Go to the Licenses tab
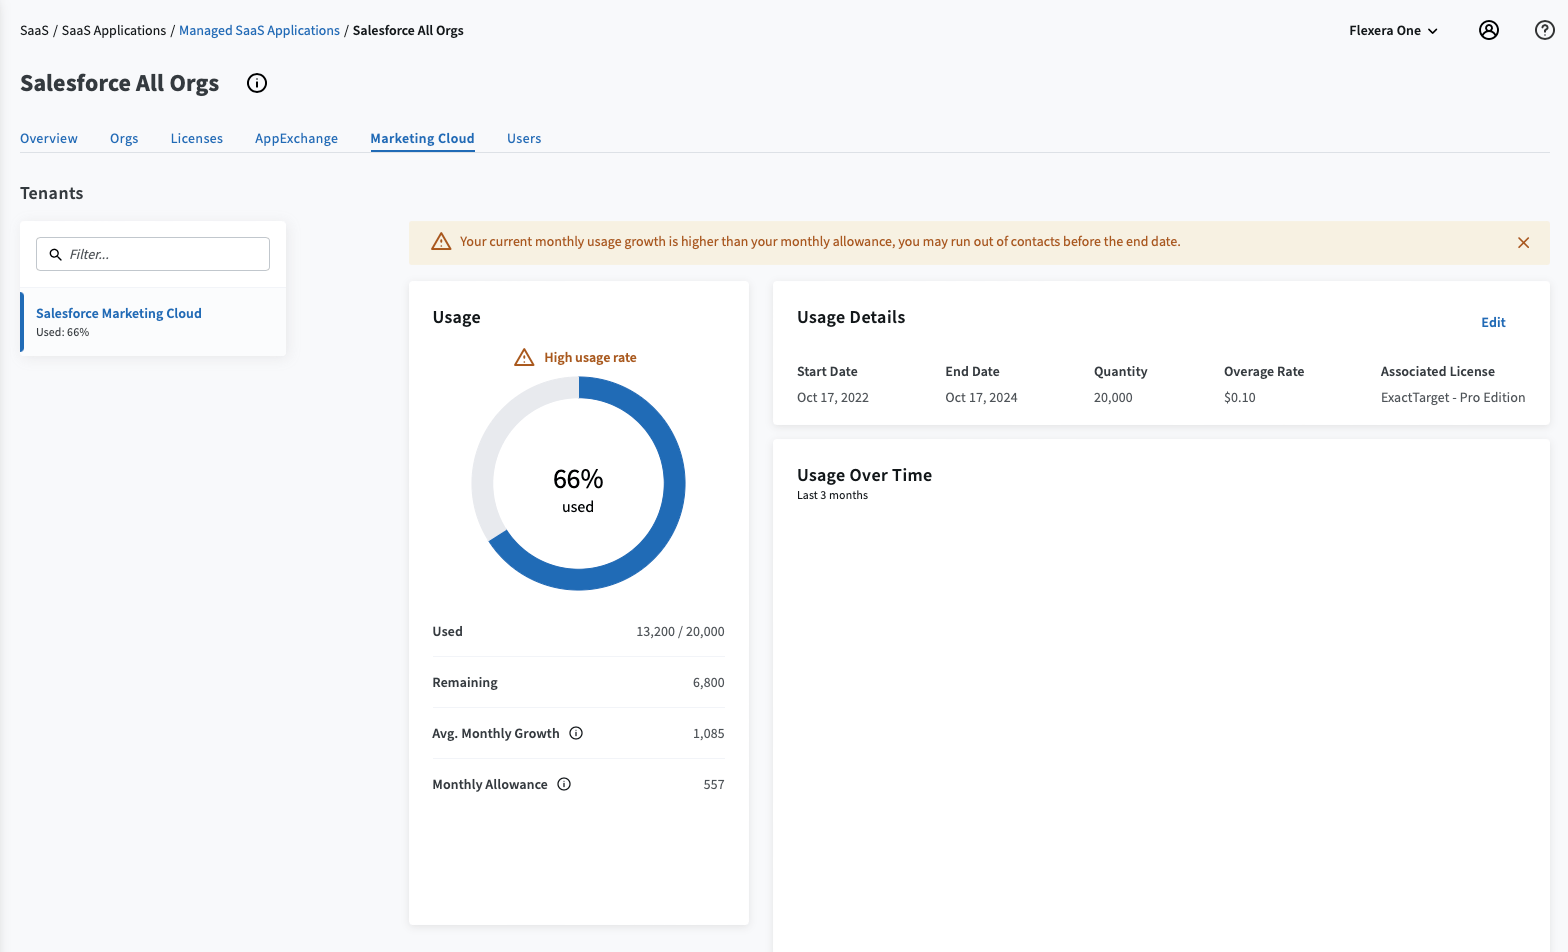Image resolution: width=1568 pixels, height=952 pixels. [x=196, y=139]
